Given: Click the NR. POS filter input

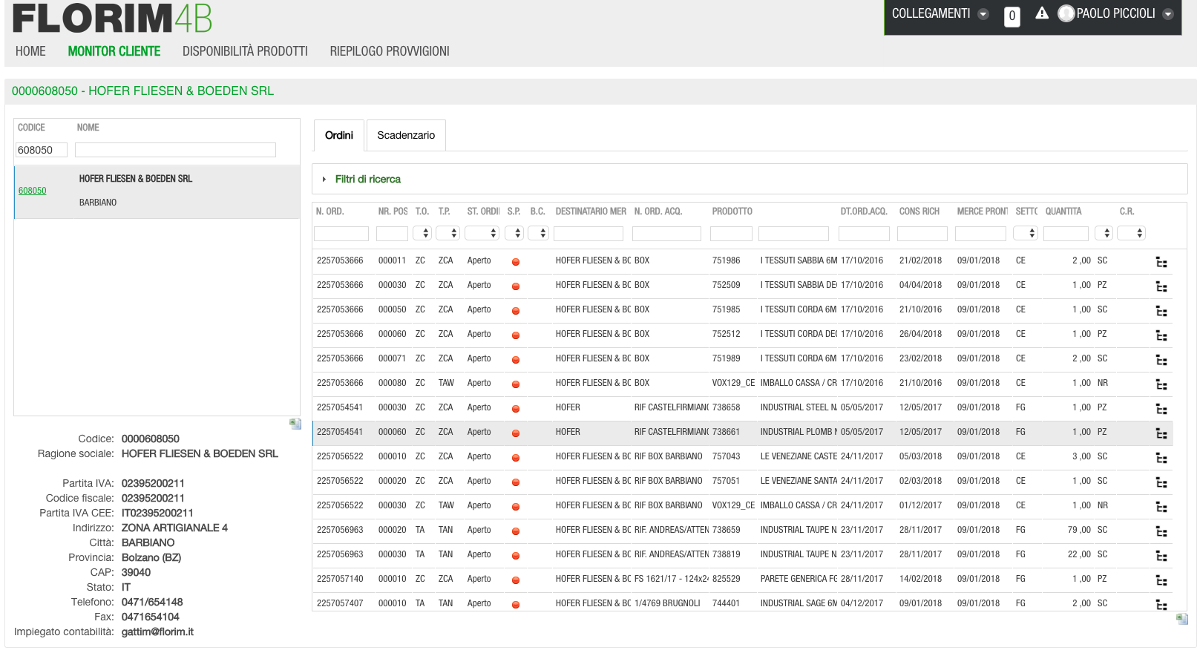Looking at the screenshot, I should (392, 233).
